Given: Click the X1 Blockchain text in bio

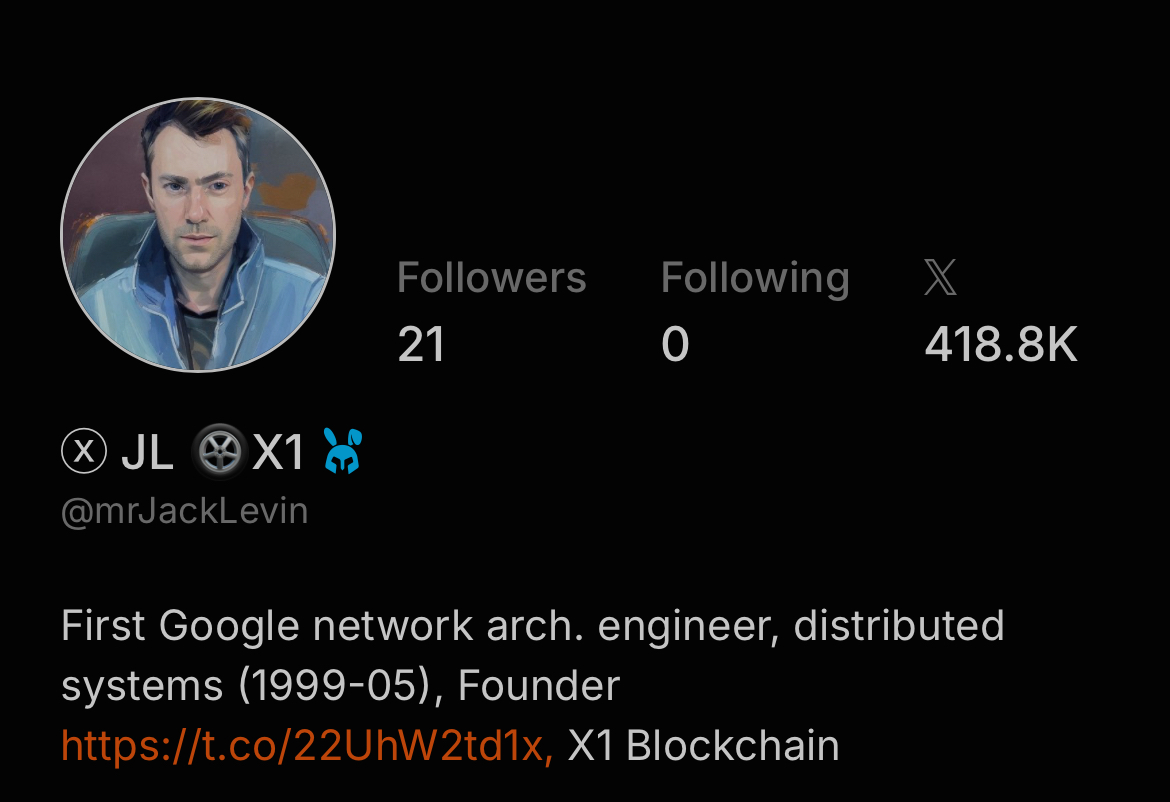Looking at the screenshot, I should click(703, 745).
